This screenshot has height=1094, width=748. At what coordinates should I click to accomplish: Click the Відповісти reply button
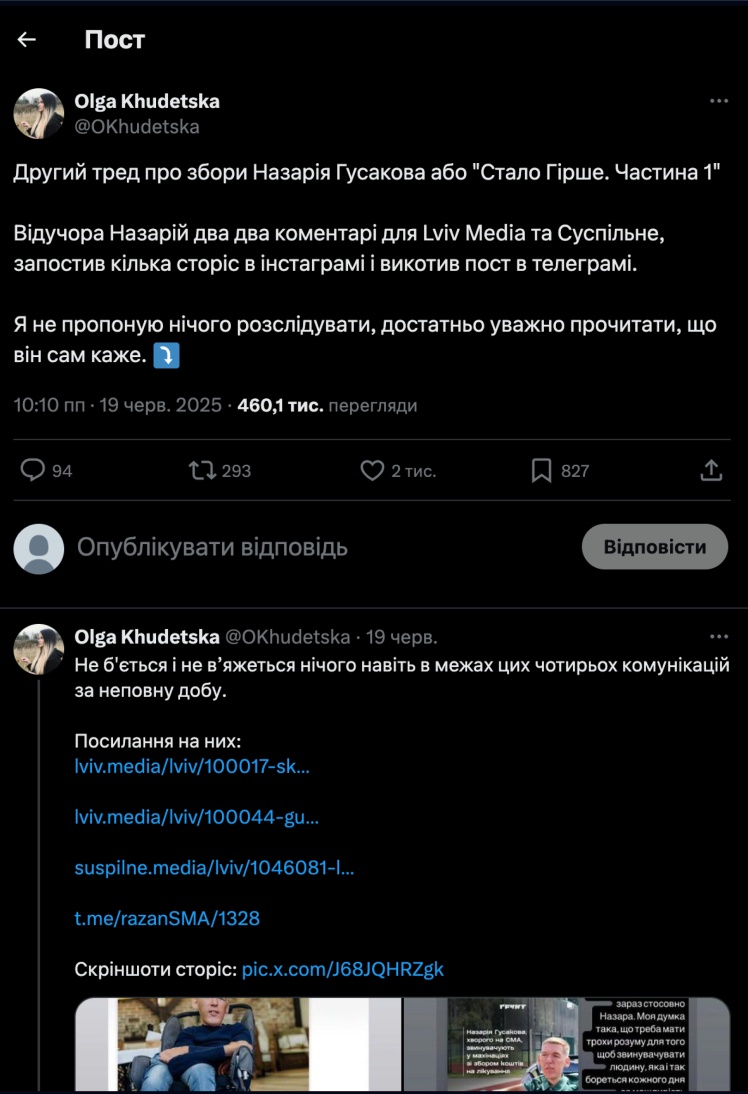[654, 547]
